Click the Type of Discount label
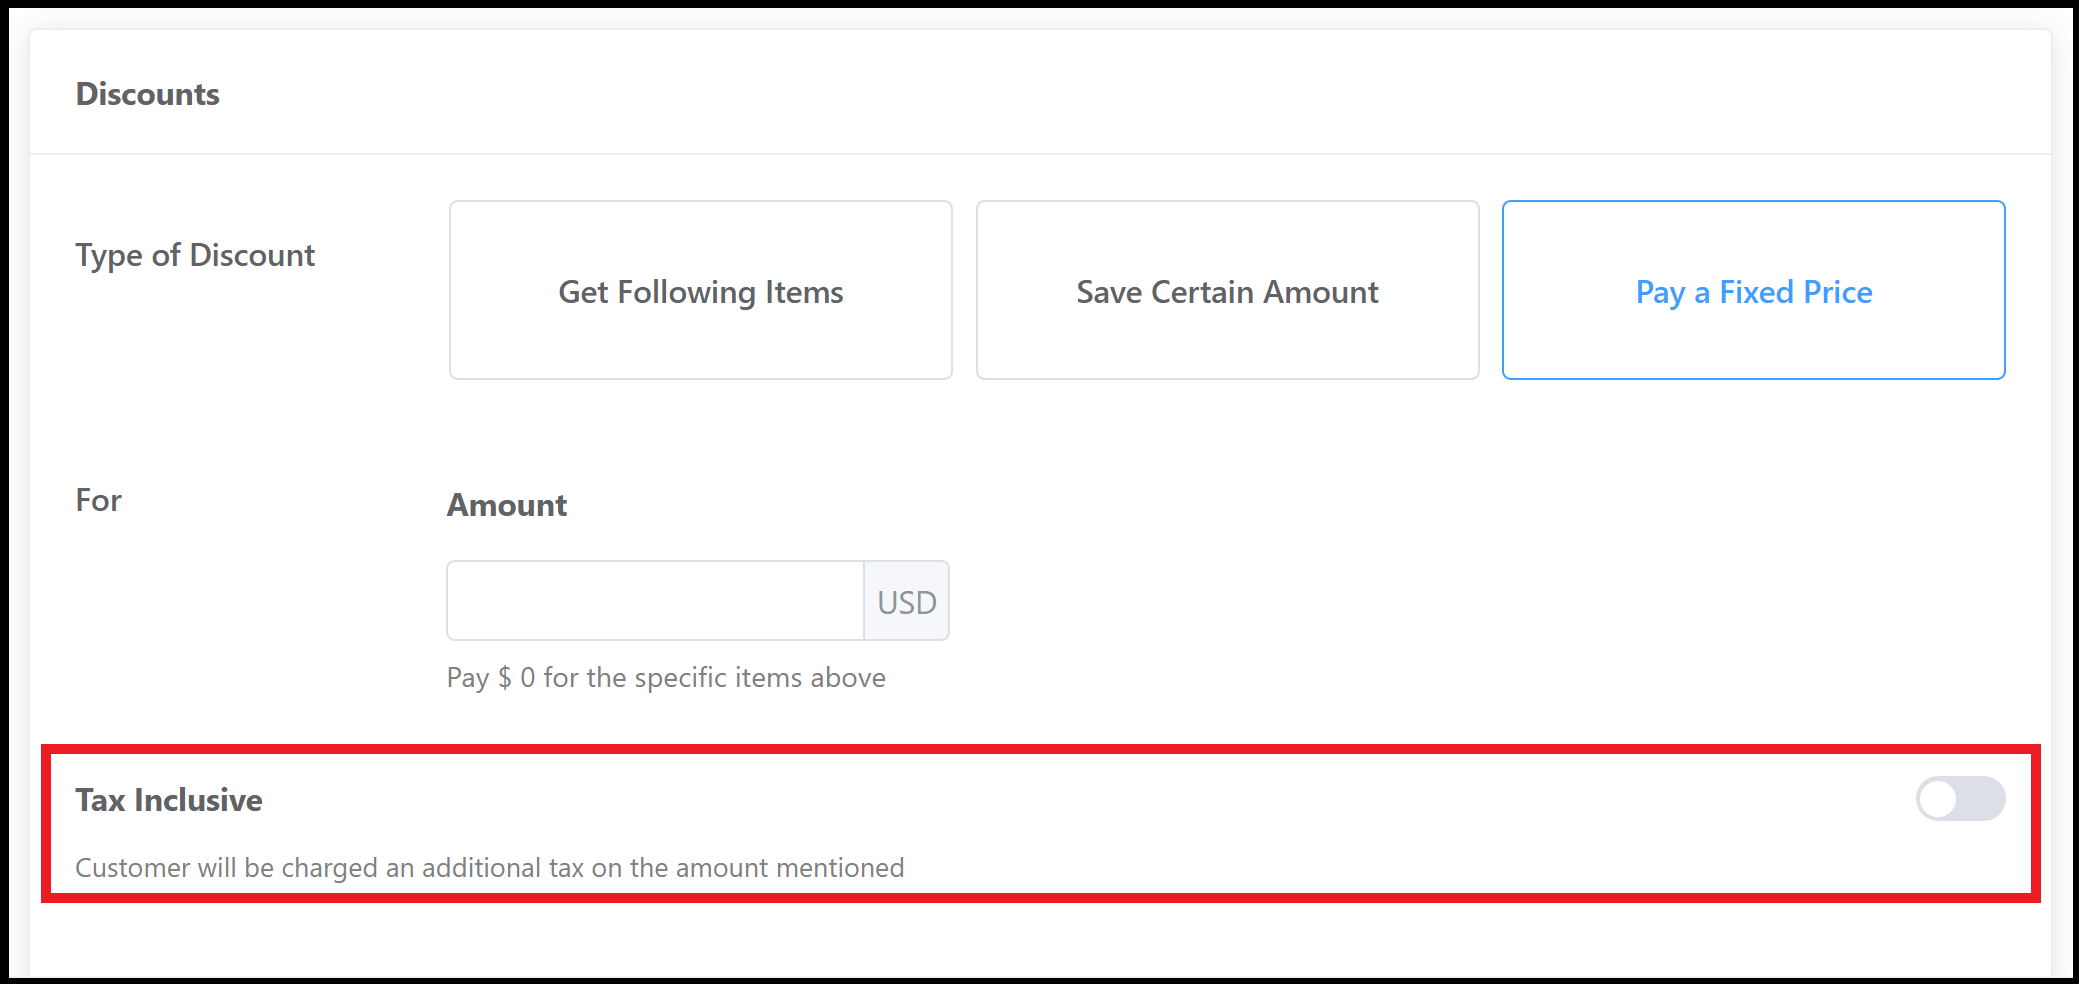2079x984 pixels. [195, 255]
